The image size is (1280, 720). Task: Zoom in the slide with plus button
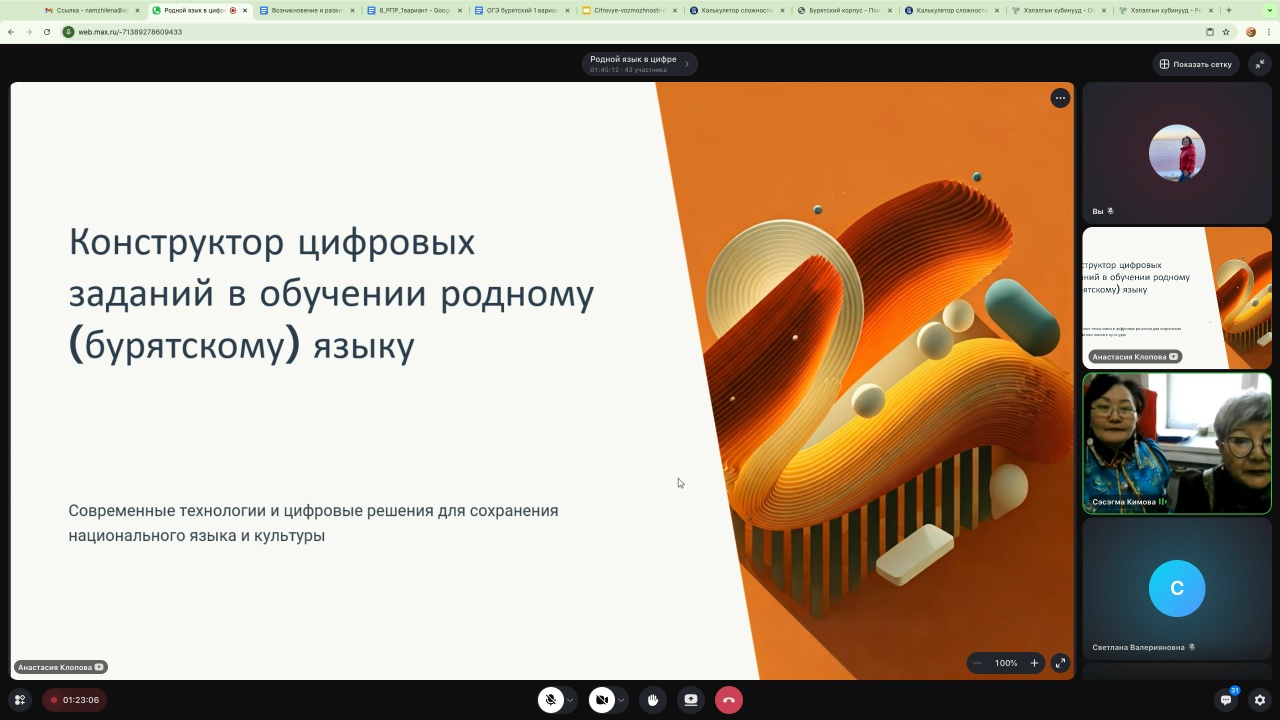coord(1034,663)
